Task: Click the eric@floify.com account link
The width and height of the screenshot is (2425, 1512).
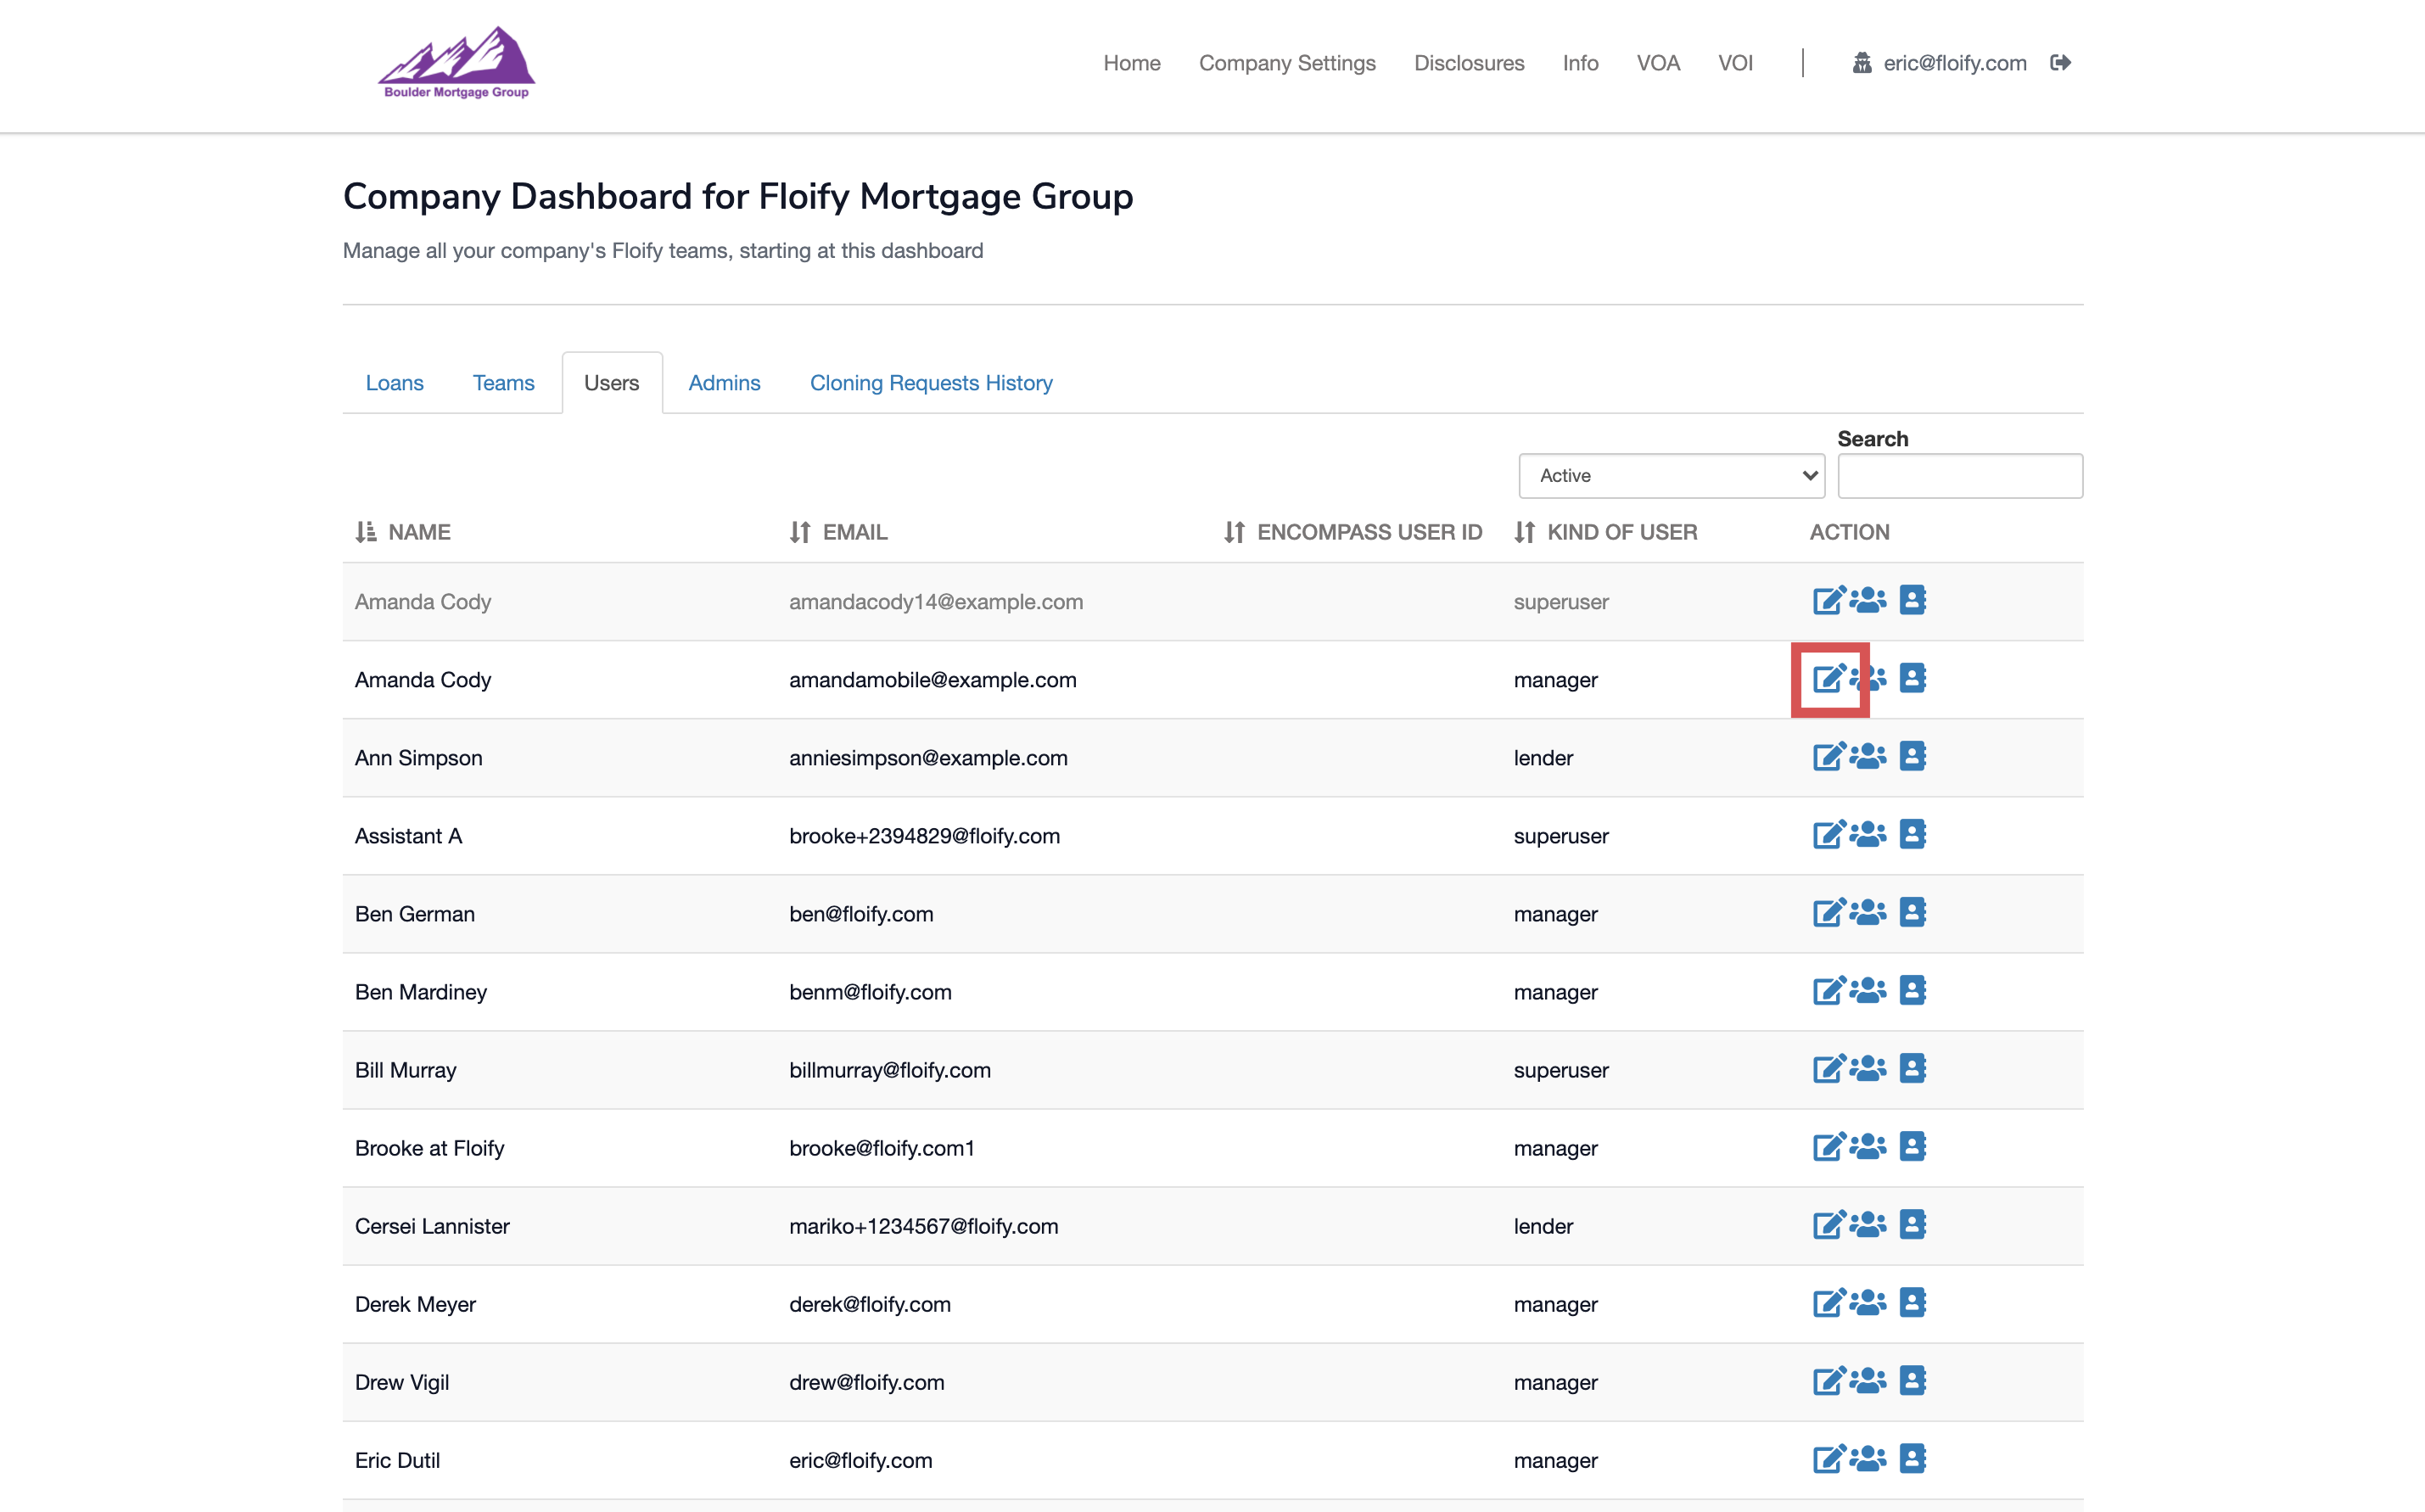Action: (1940, 63)
